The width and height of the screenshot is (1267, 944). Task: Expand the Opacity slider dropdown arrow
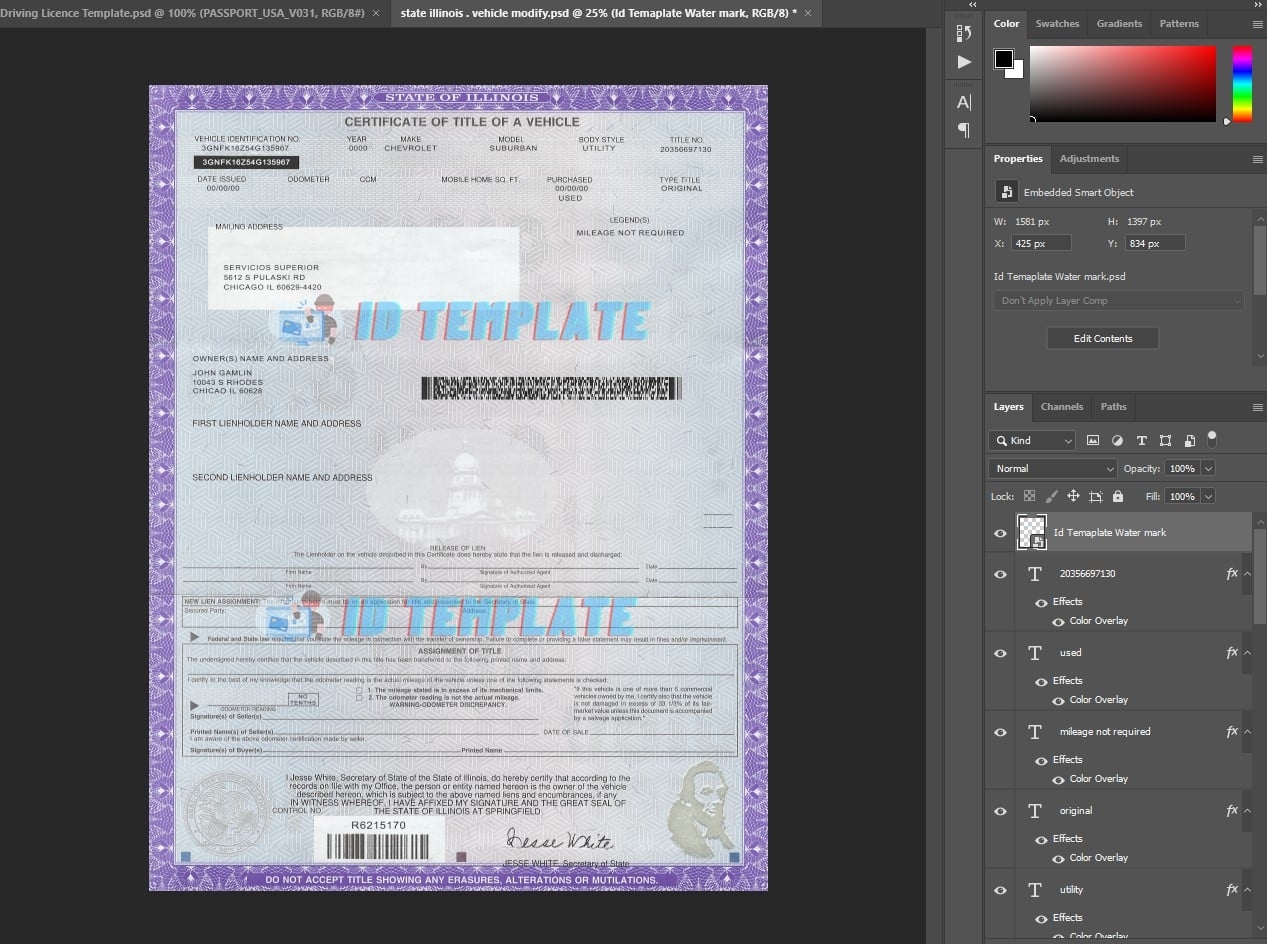point(1208,468)
